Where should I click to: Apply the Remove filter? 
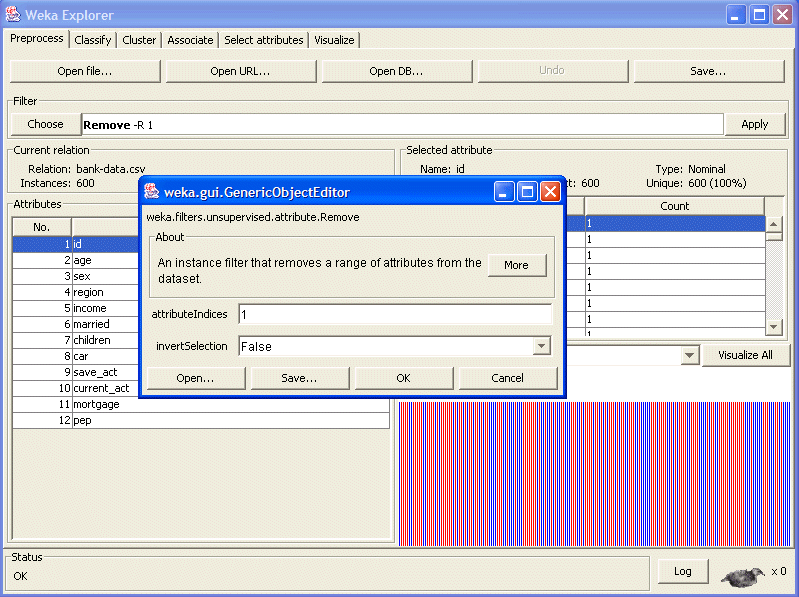point(754,124)
